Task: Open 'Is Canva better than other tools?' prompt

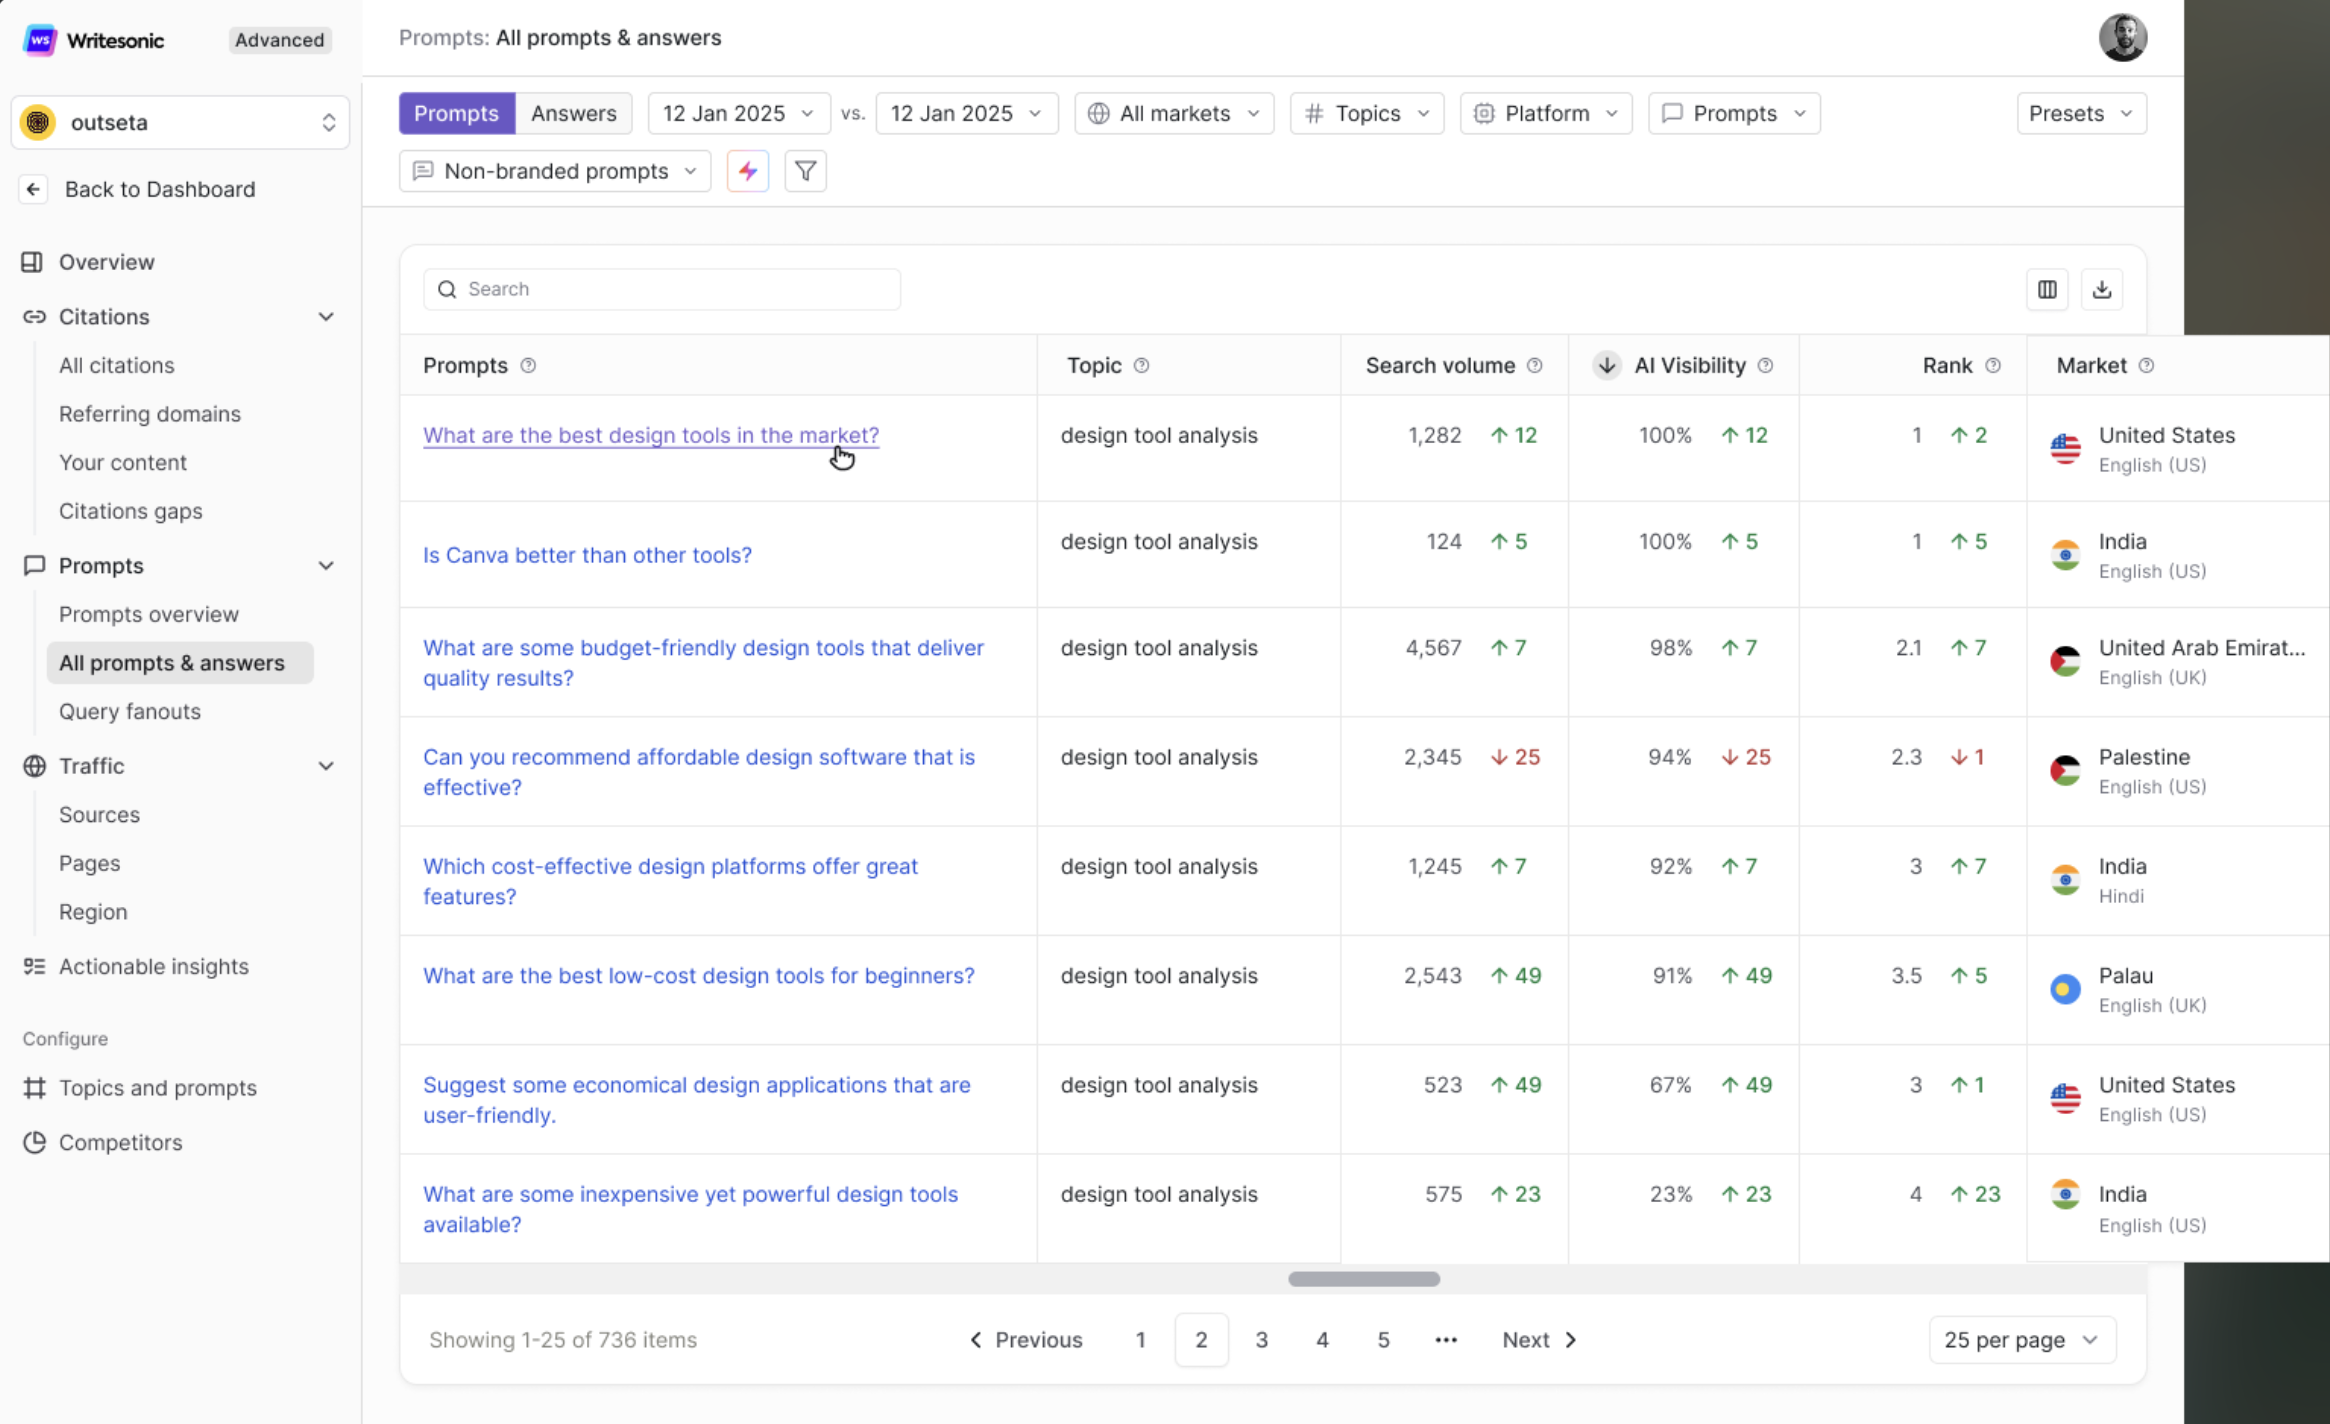Action: 587,555
